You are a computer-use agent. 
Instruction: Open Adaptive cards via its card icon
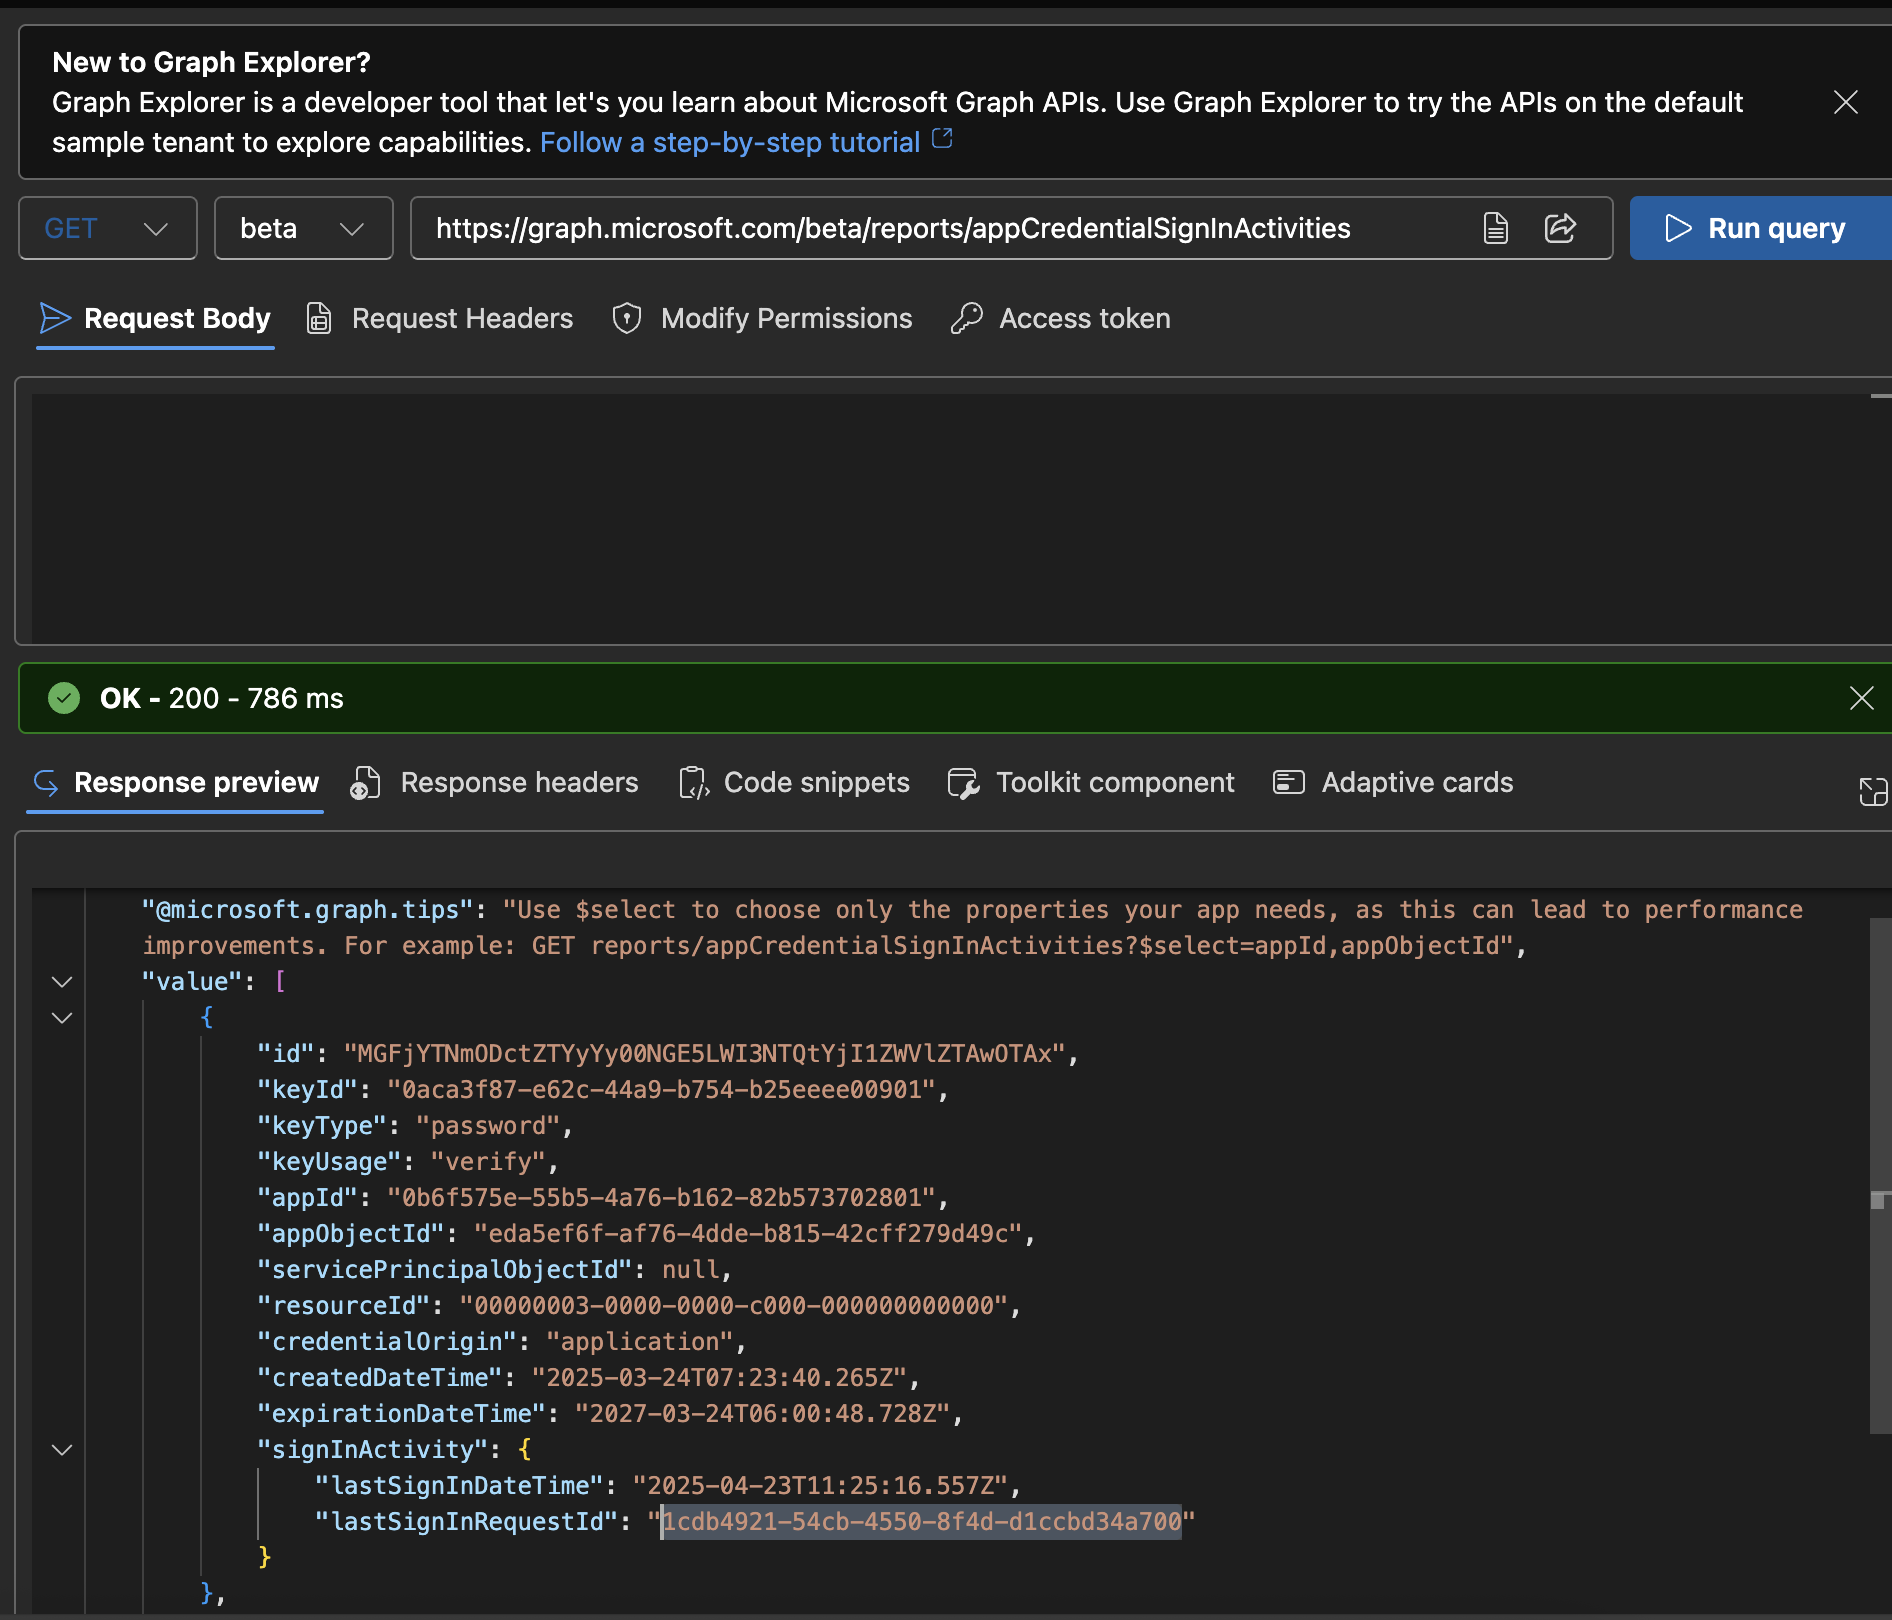point(1288,782)
